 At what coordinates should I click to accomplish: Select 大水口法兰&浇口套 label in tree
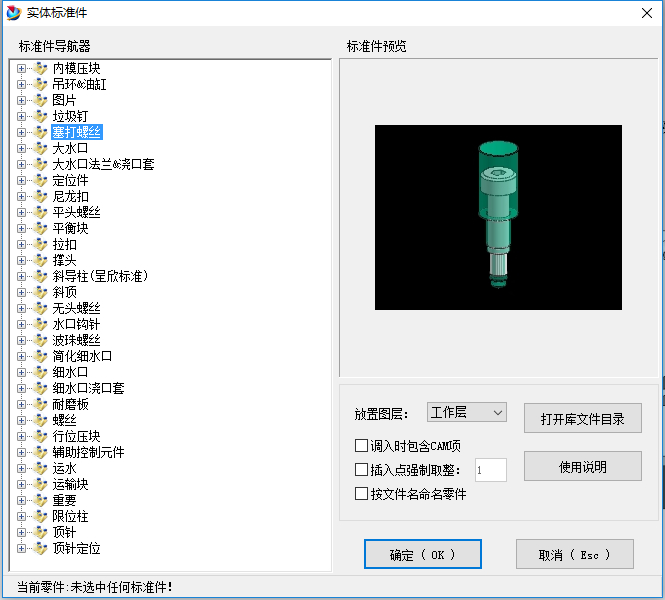tap(103, 164)
